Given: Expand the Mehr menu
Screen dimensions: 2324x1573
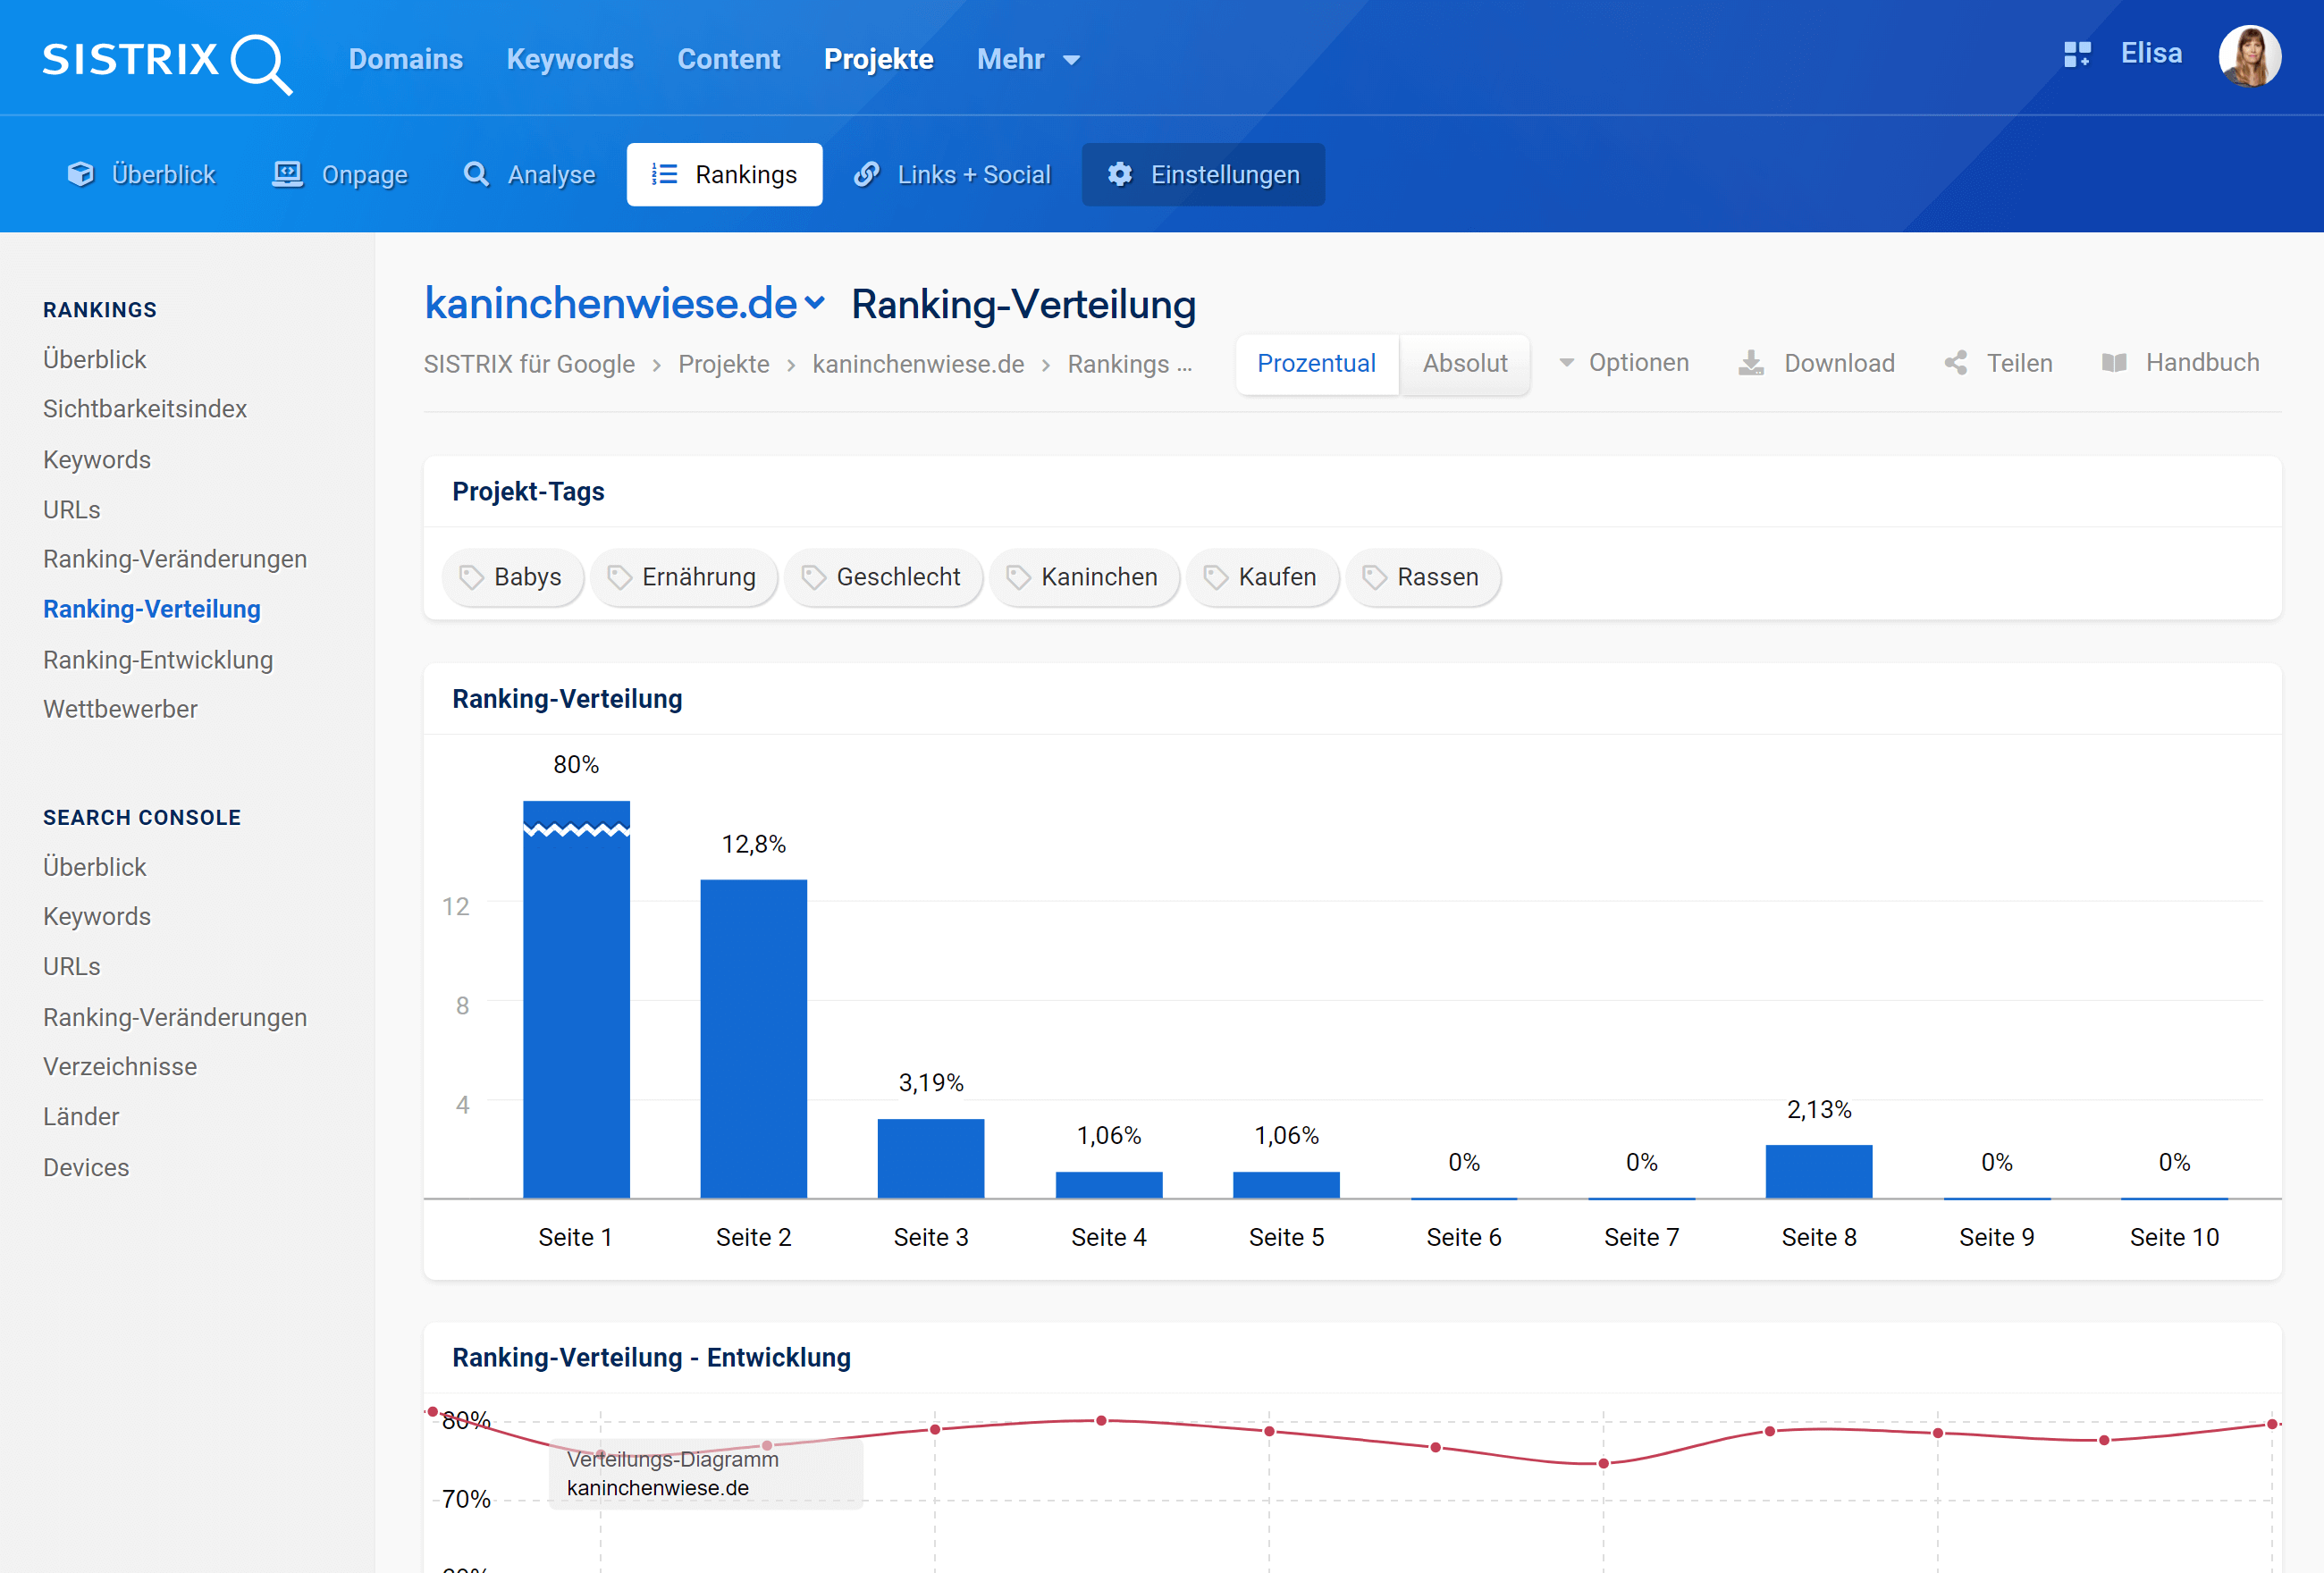Looking at the screenshot, I should pyautogui.click(x=1028, y=59).
